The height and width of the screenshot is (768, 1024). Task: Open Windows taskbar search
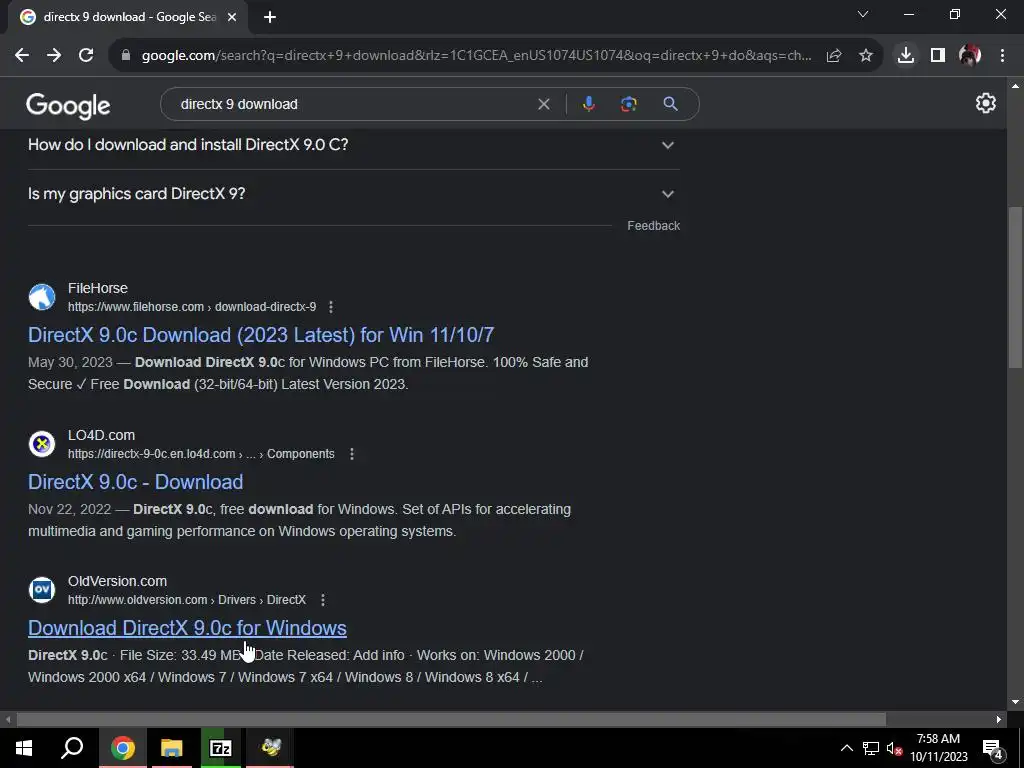point(72,748)
